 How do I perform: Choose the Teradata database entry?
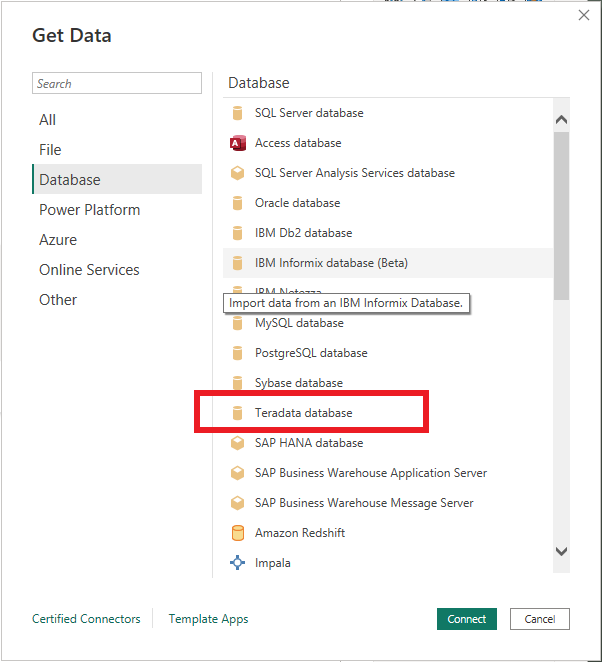(388, 413)
